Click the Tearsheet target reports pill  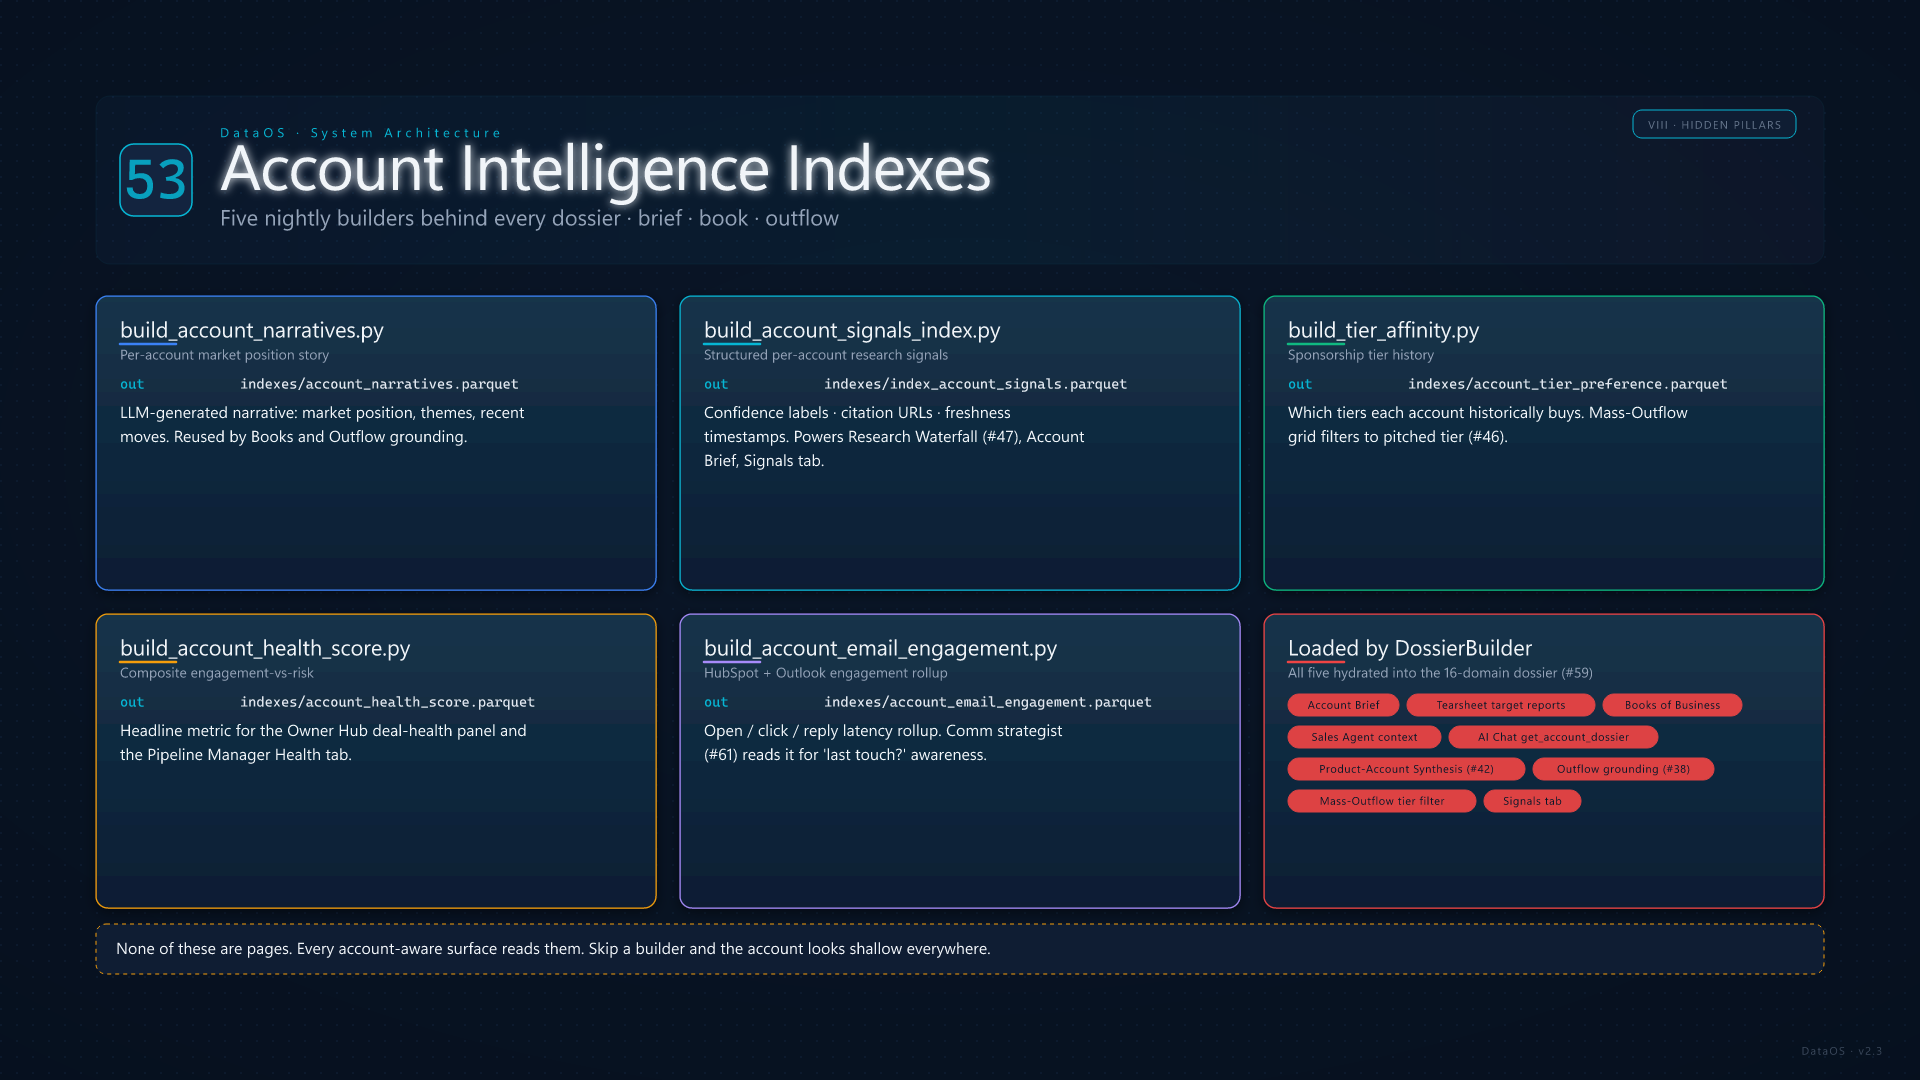pos(1500,705)
